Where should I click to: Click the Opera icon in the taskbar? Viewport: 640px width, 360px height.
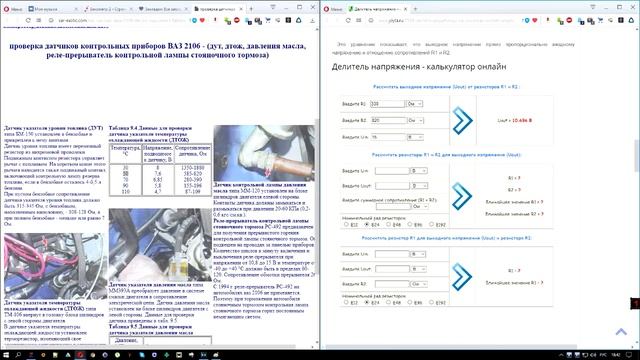pyautogui.click(x=80, y=355)
